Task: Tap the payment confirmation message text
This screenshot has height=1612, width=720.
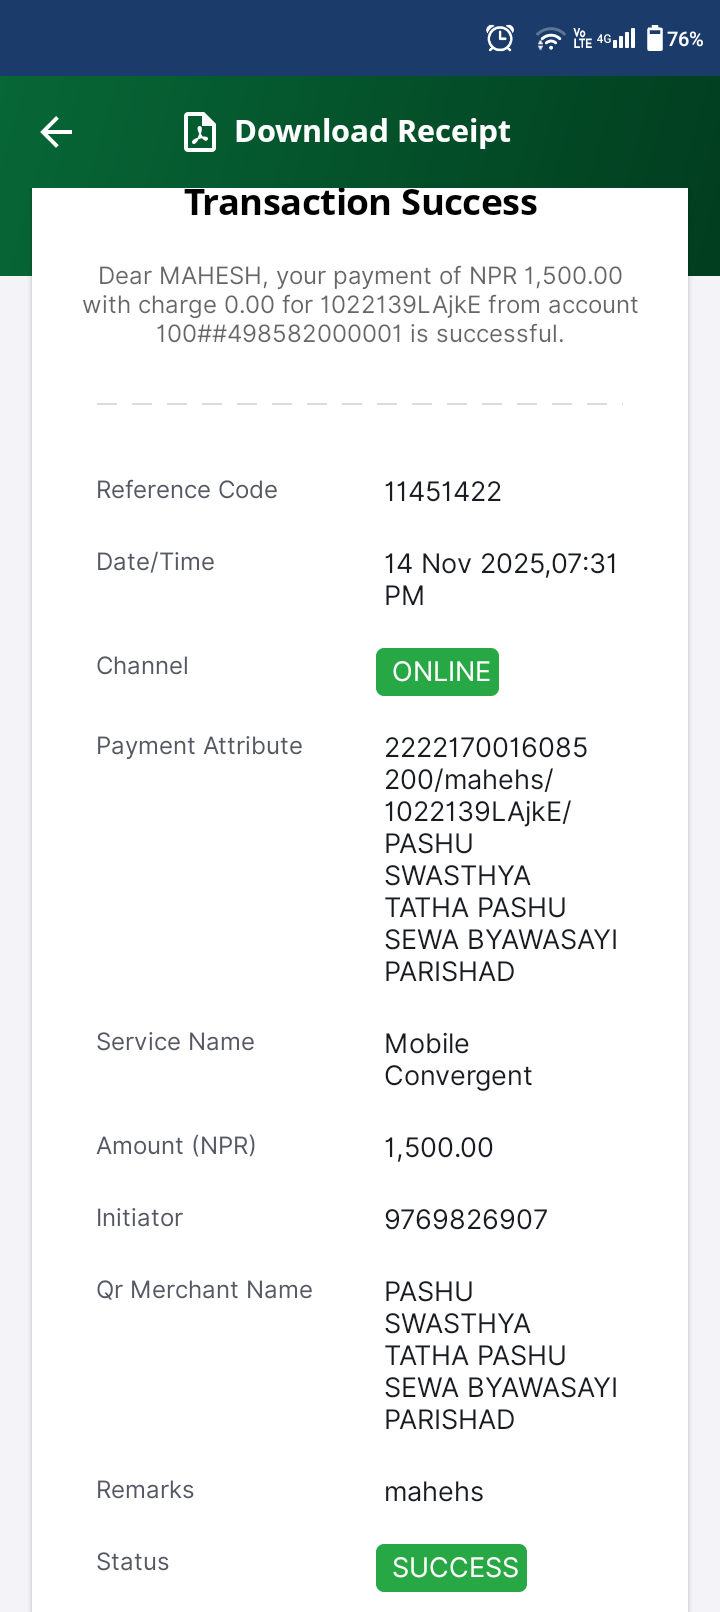Action: [x=360, y=305]
